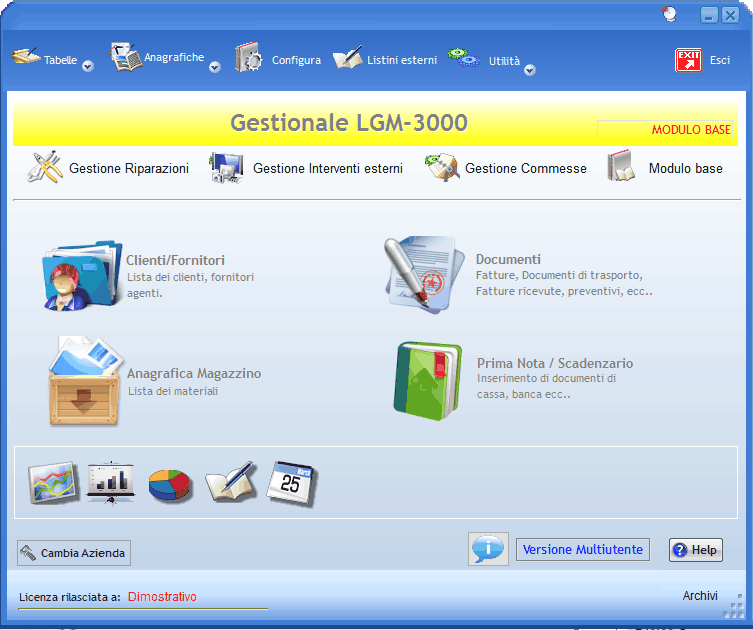Click the MODULO BASE field
The width and height of the screenshot is (753, 630).
click(x=665, y=130)
